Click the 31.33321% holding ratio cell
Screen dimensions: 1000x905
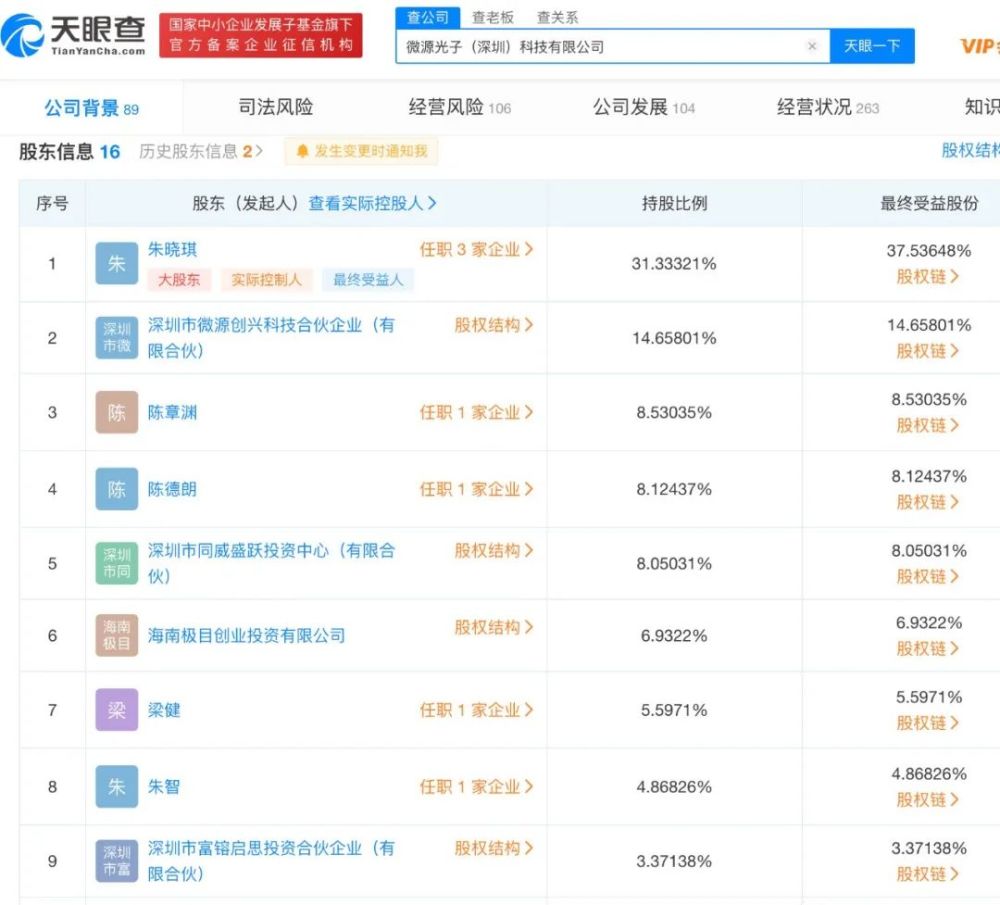pos(674,263)
